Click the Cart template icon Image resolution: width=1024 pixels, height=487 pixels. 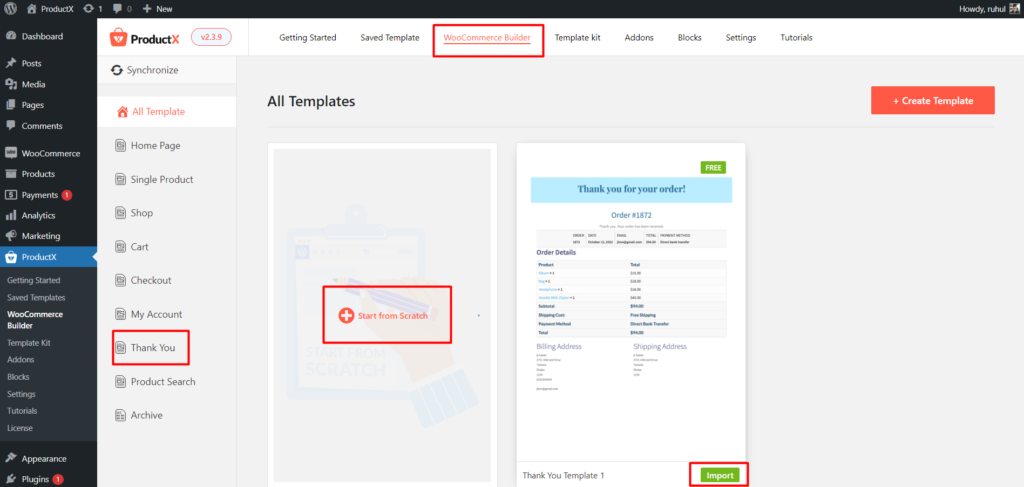coord(120,247)
